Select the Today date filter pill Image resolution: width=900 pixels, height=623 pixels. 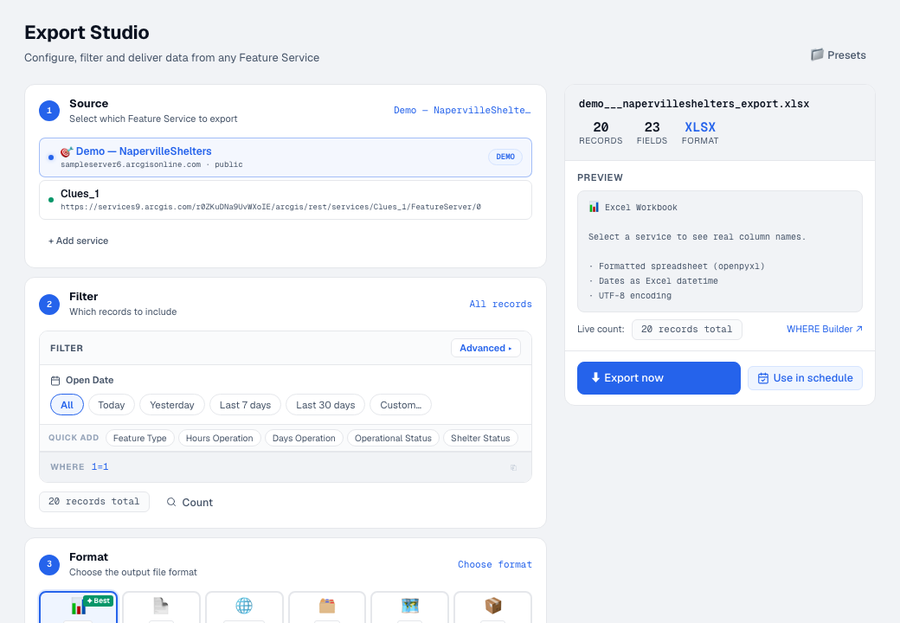(111, 405)
